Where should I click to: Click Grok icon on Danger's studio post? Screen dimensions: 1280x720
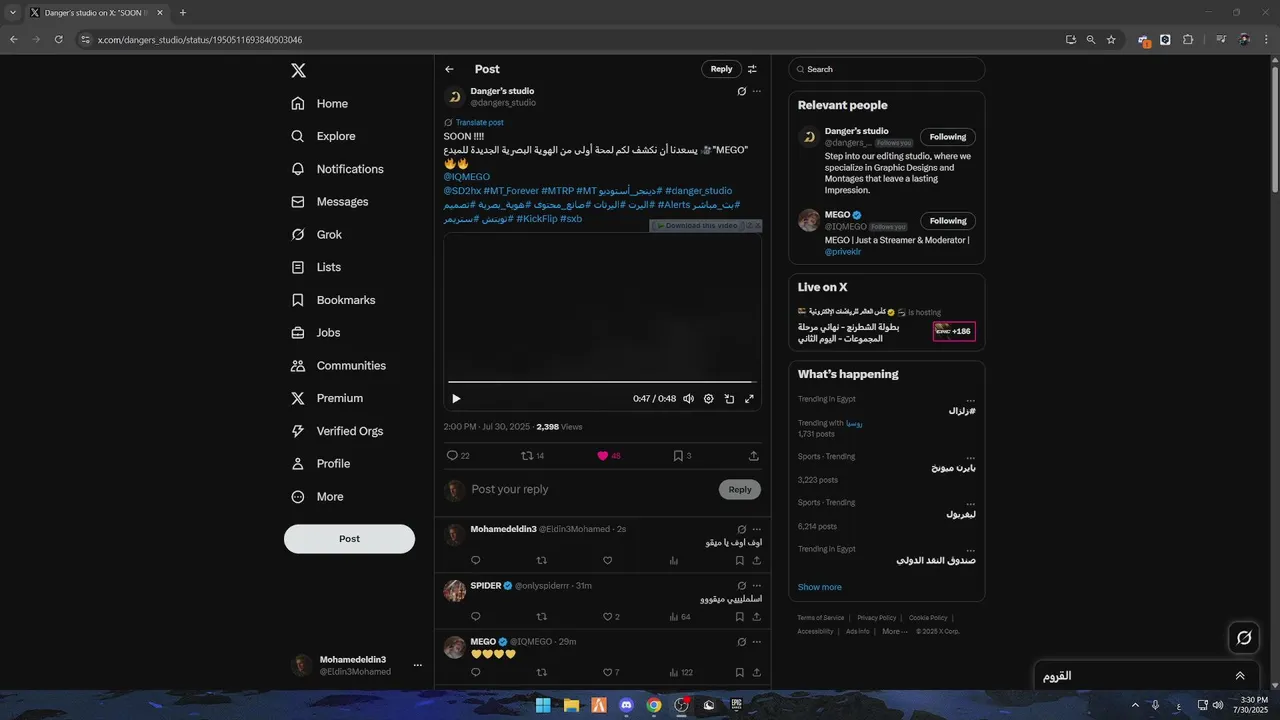click(x=741, y=91)
